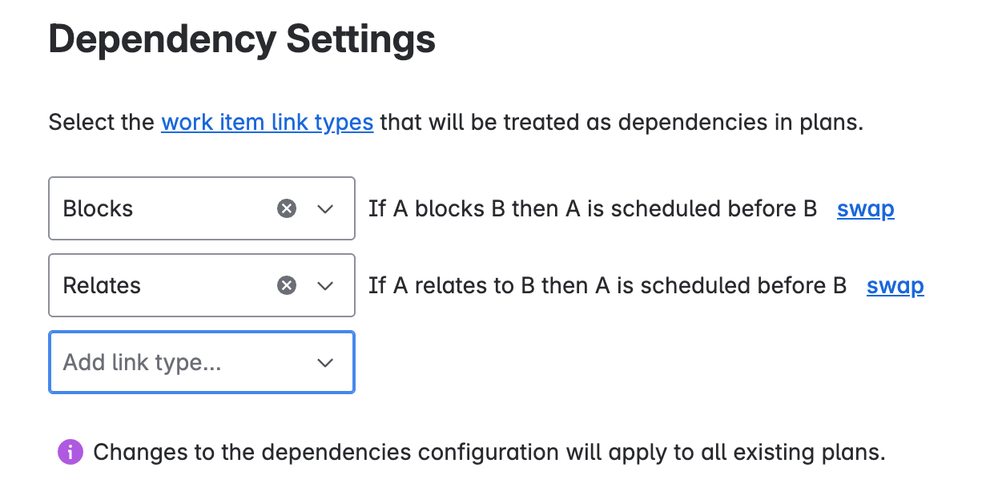Click the 'If A blocks B' description text
Image resolution: width=998 pixels, height=484 pixels.
pyautogui.click(x=593, y=209)
